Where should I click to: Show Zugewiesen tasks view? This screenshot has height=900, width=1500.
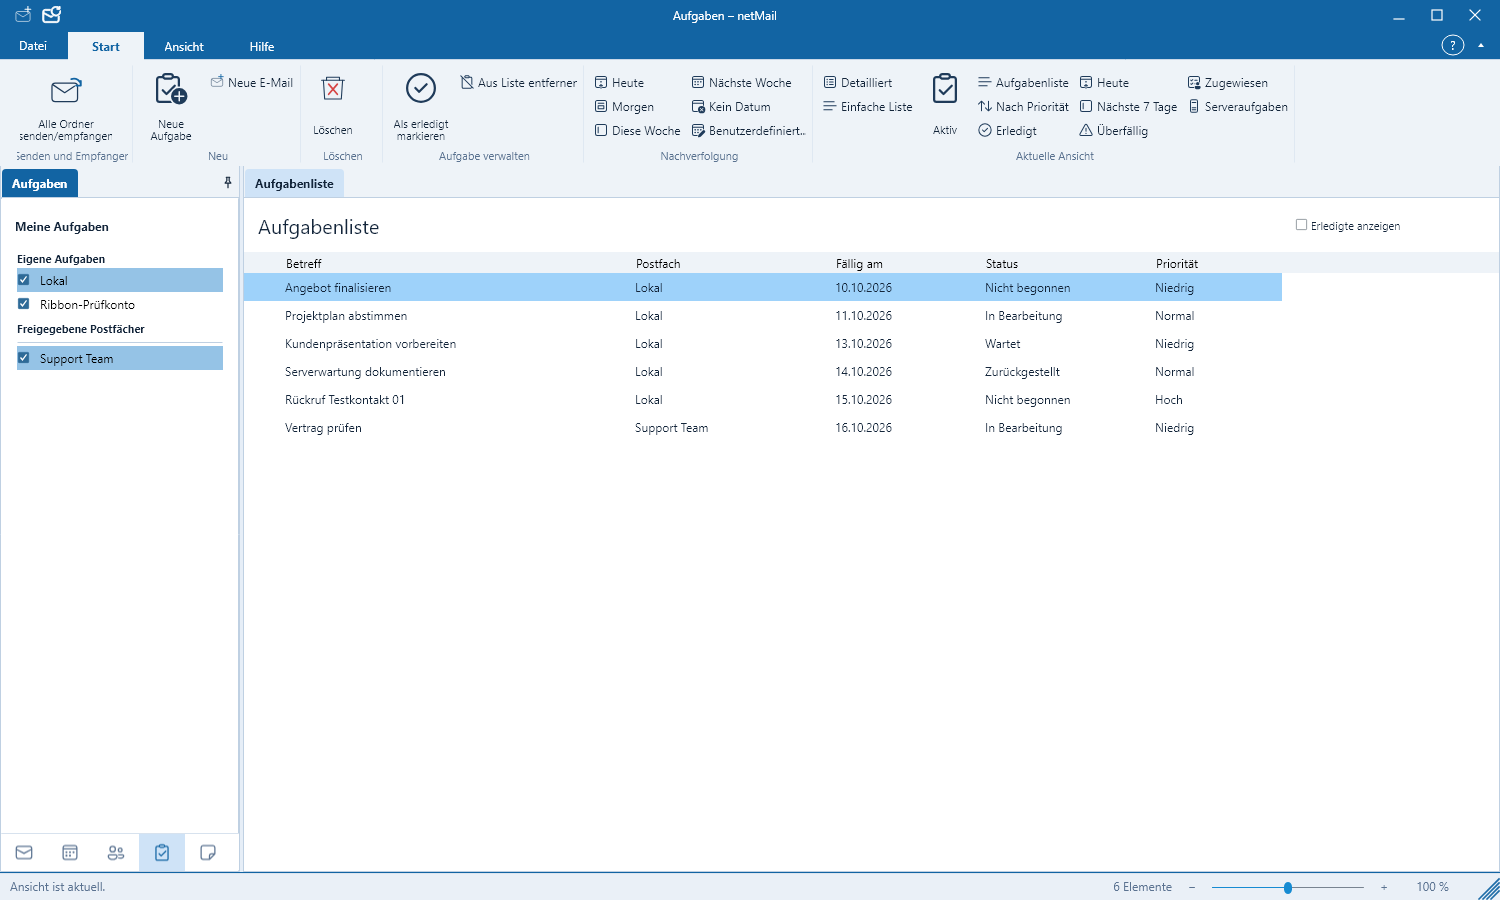coord(1227,83)
